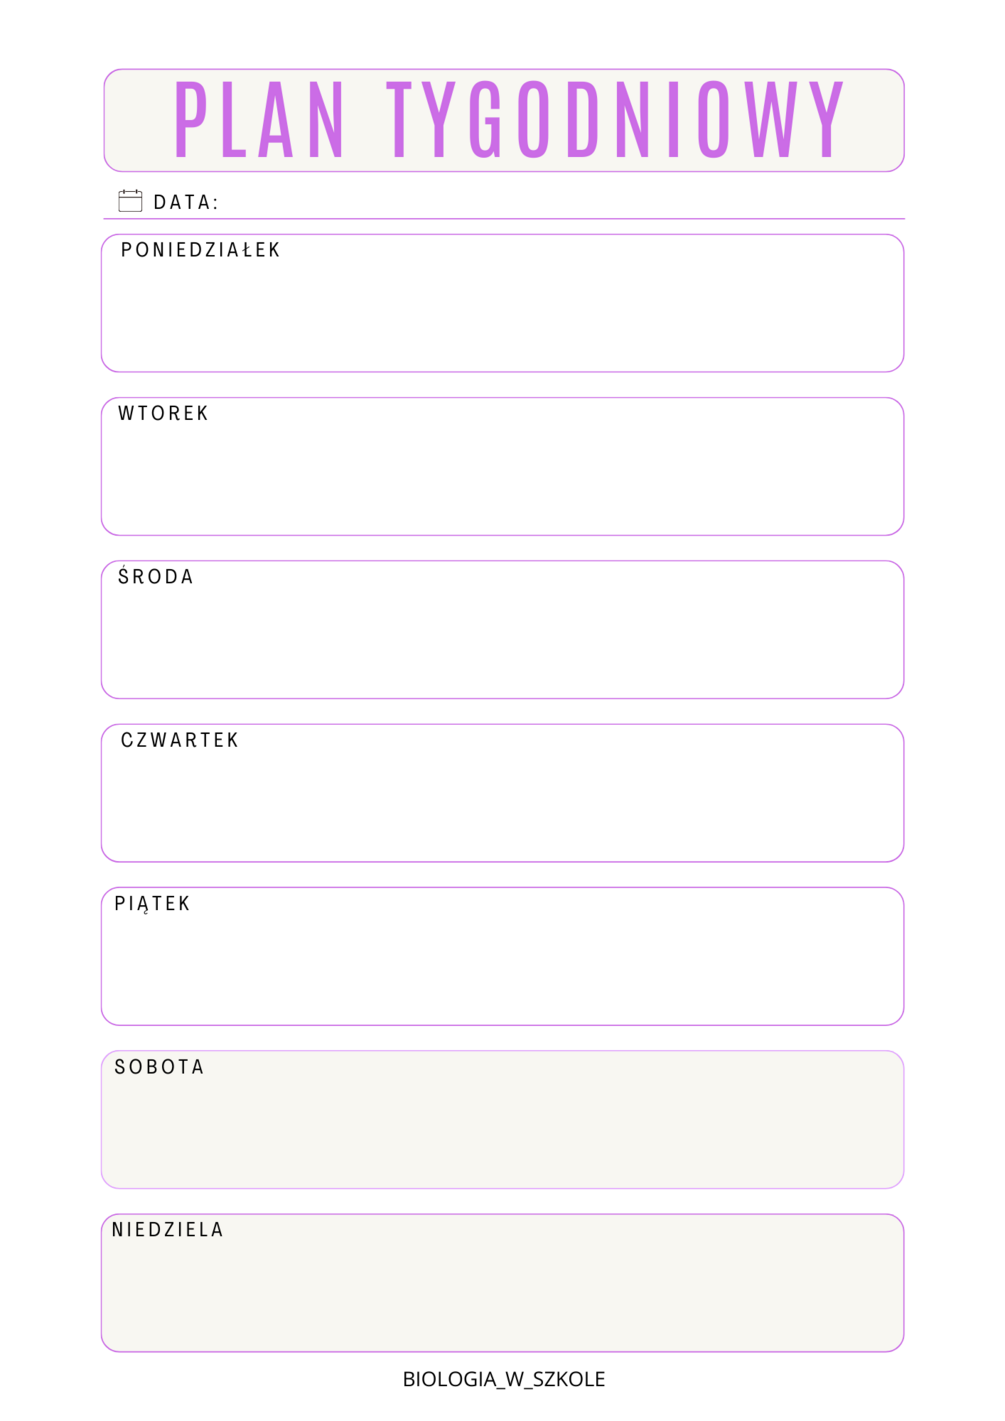Click the word TYGODNIOWY in the title
1005x1421 pixels.
tap(616, 120)
